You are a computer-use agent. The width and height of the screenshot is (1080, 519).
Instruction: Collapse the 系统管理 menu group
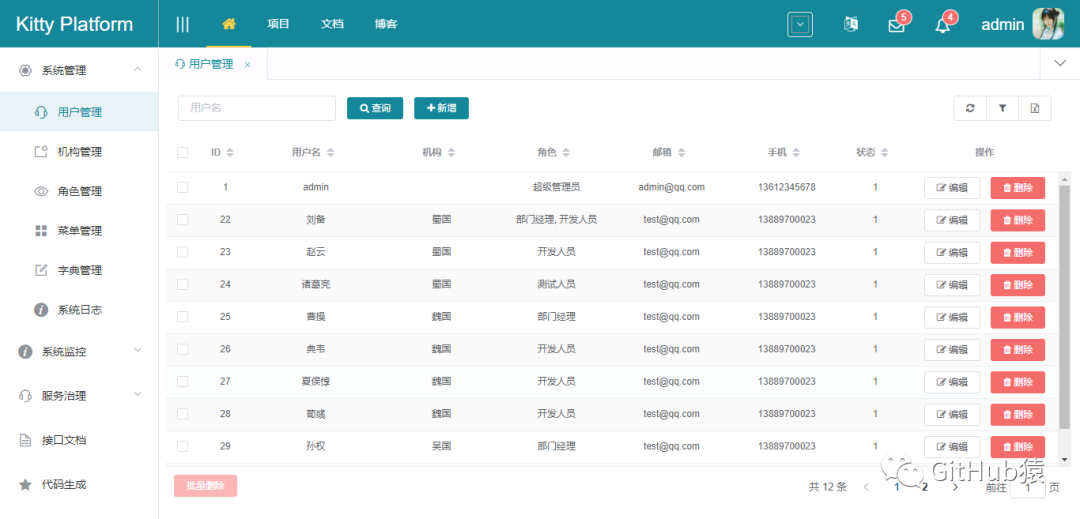pyautogui.click(x=79, y=70)
